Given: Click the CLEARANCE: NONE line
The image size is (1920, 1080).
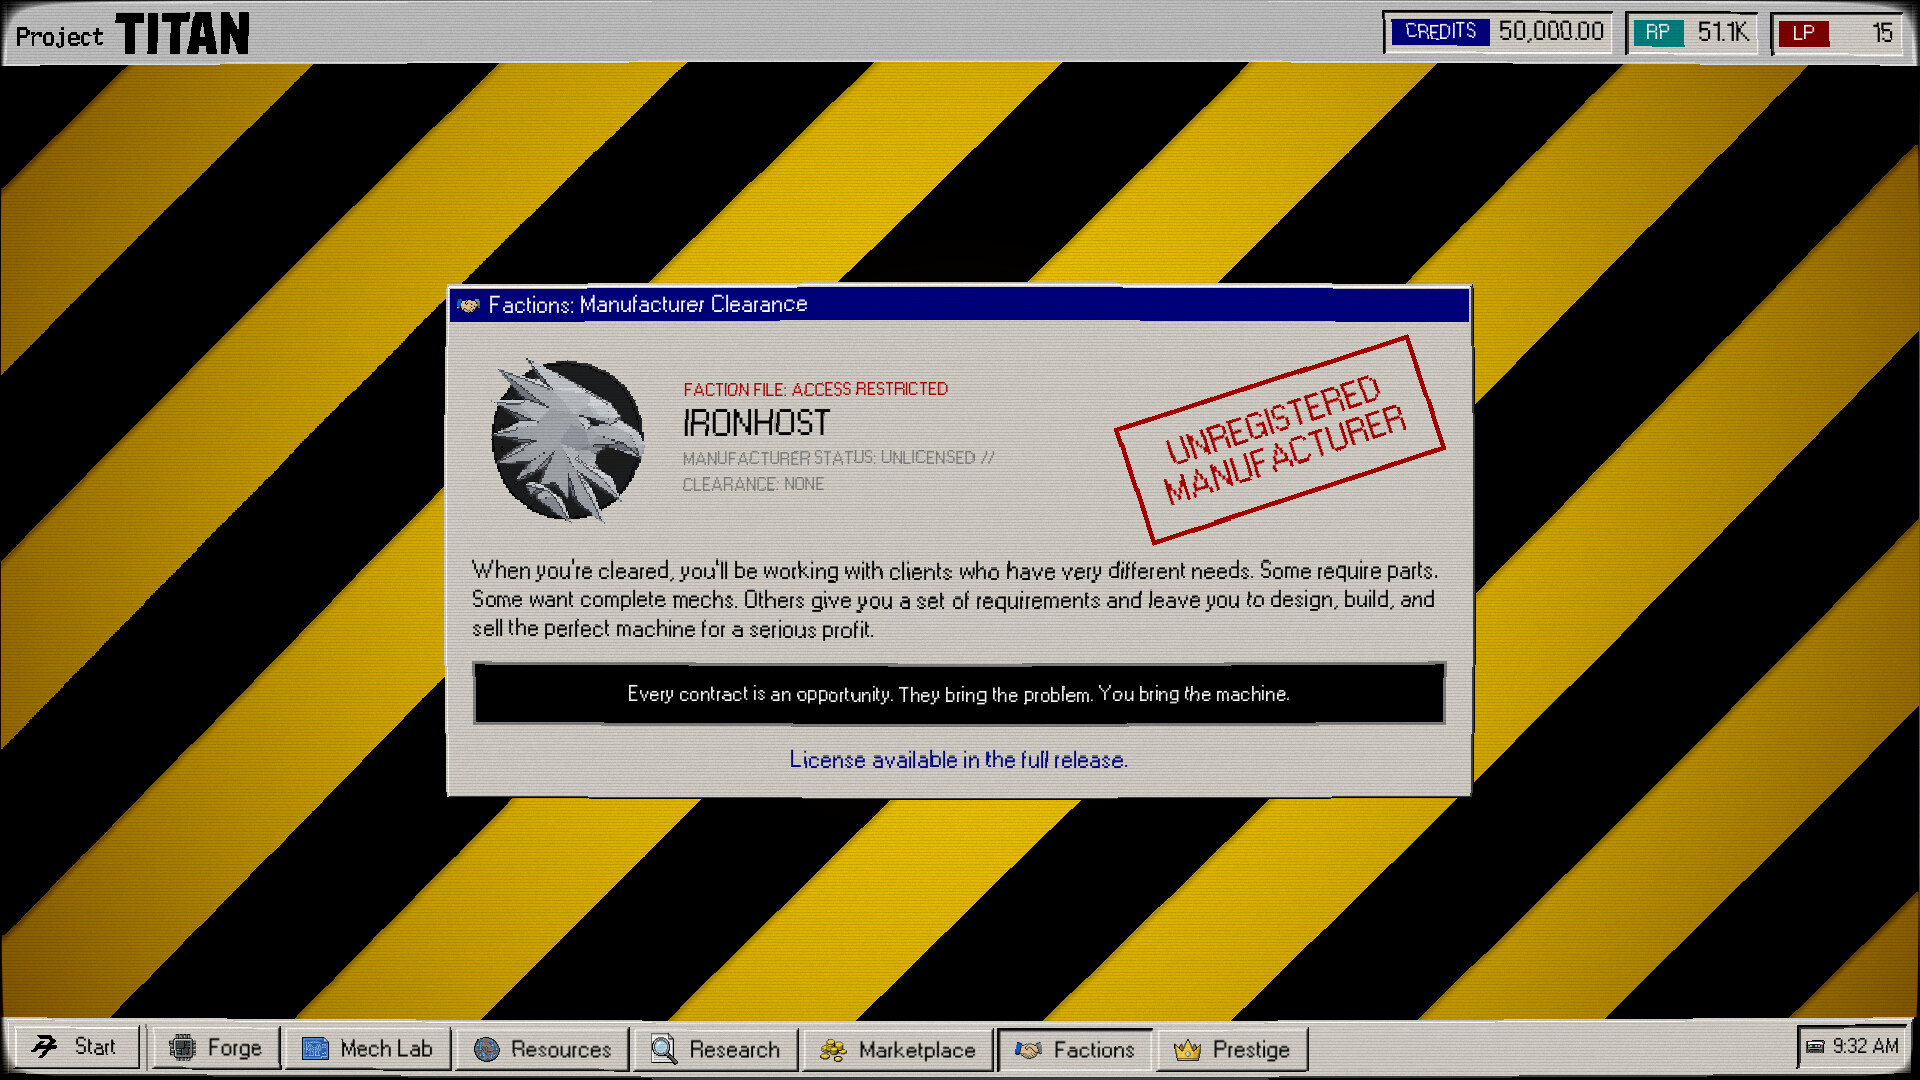Looking at the screenshot, I should (753, 484).
